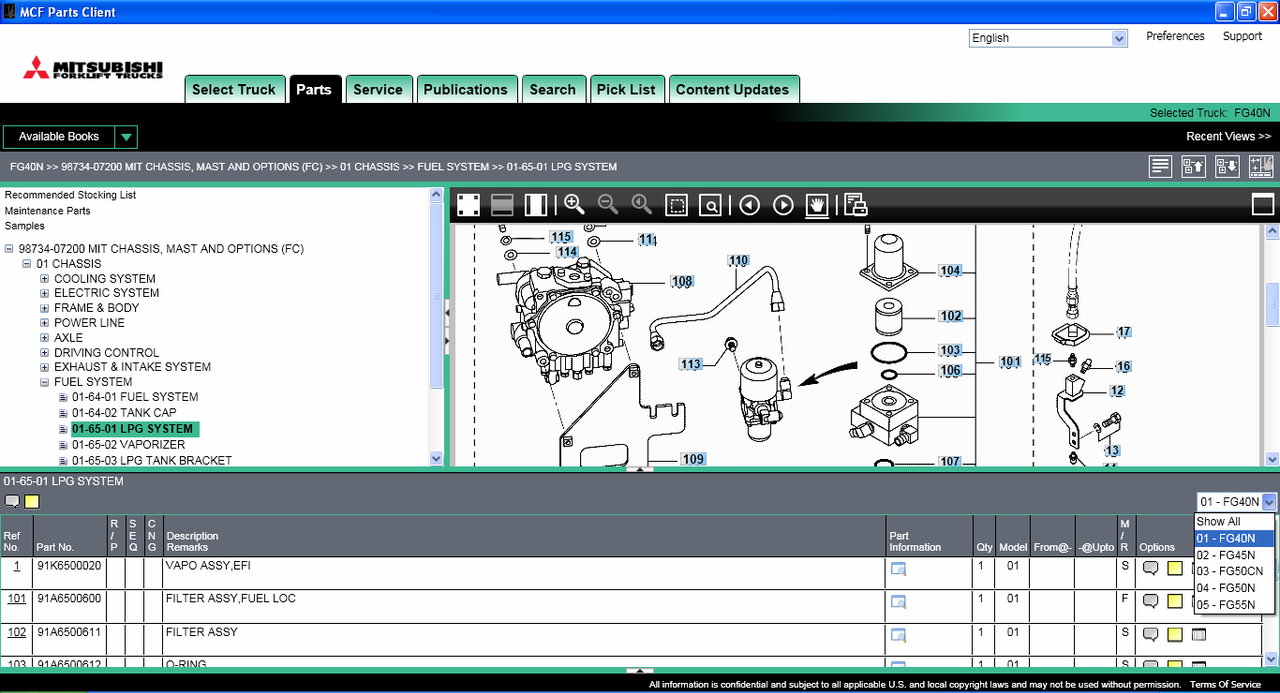Switch to the Select Truck tab

(234, 89)
